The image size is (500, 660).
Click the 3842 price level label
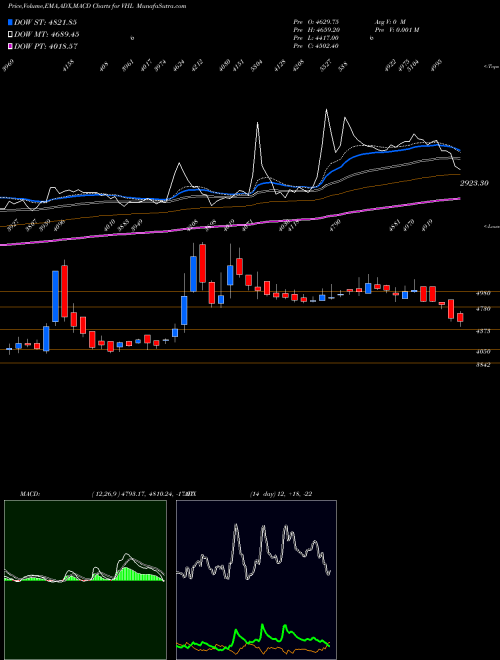click(x=483, y=365)
